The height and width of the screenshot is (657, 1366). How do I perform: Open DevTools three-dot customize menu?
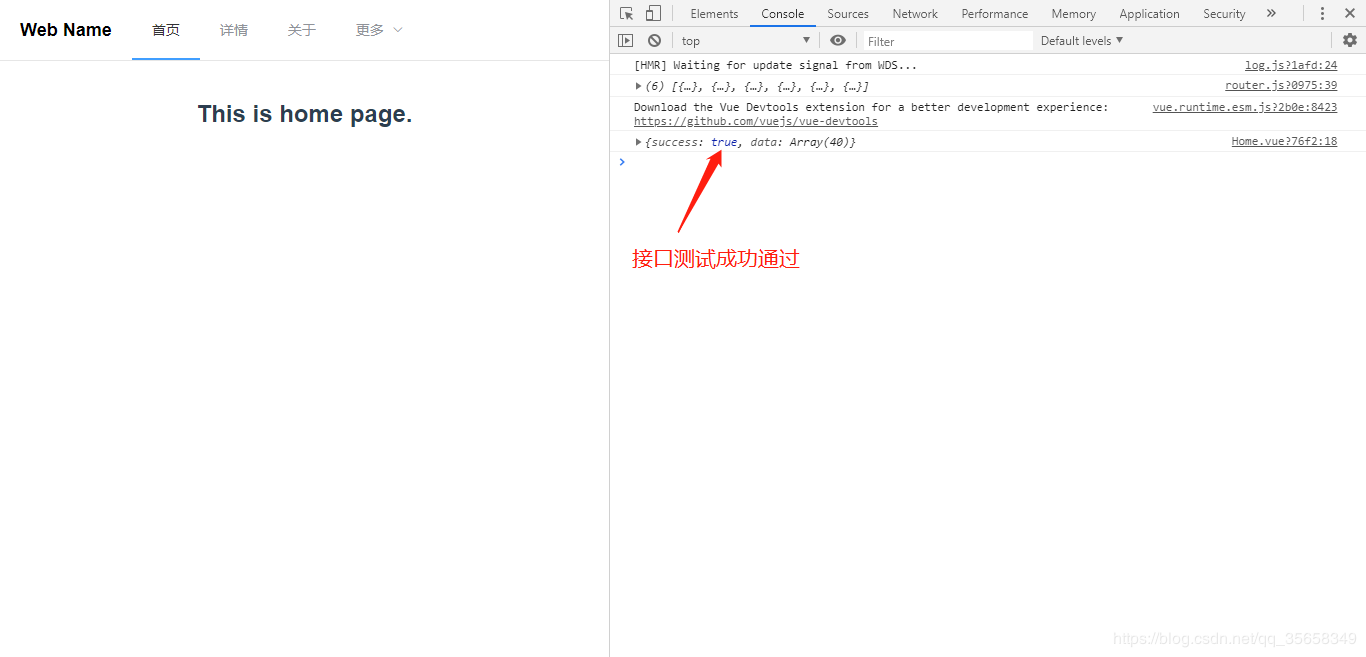point(1322,13)
